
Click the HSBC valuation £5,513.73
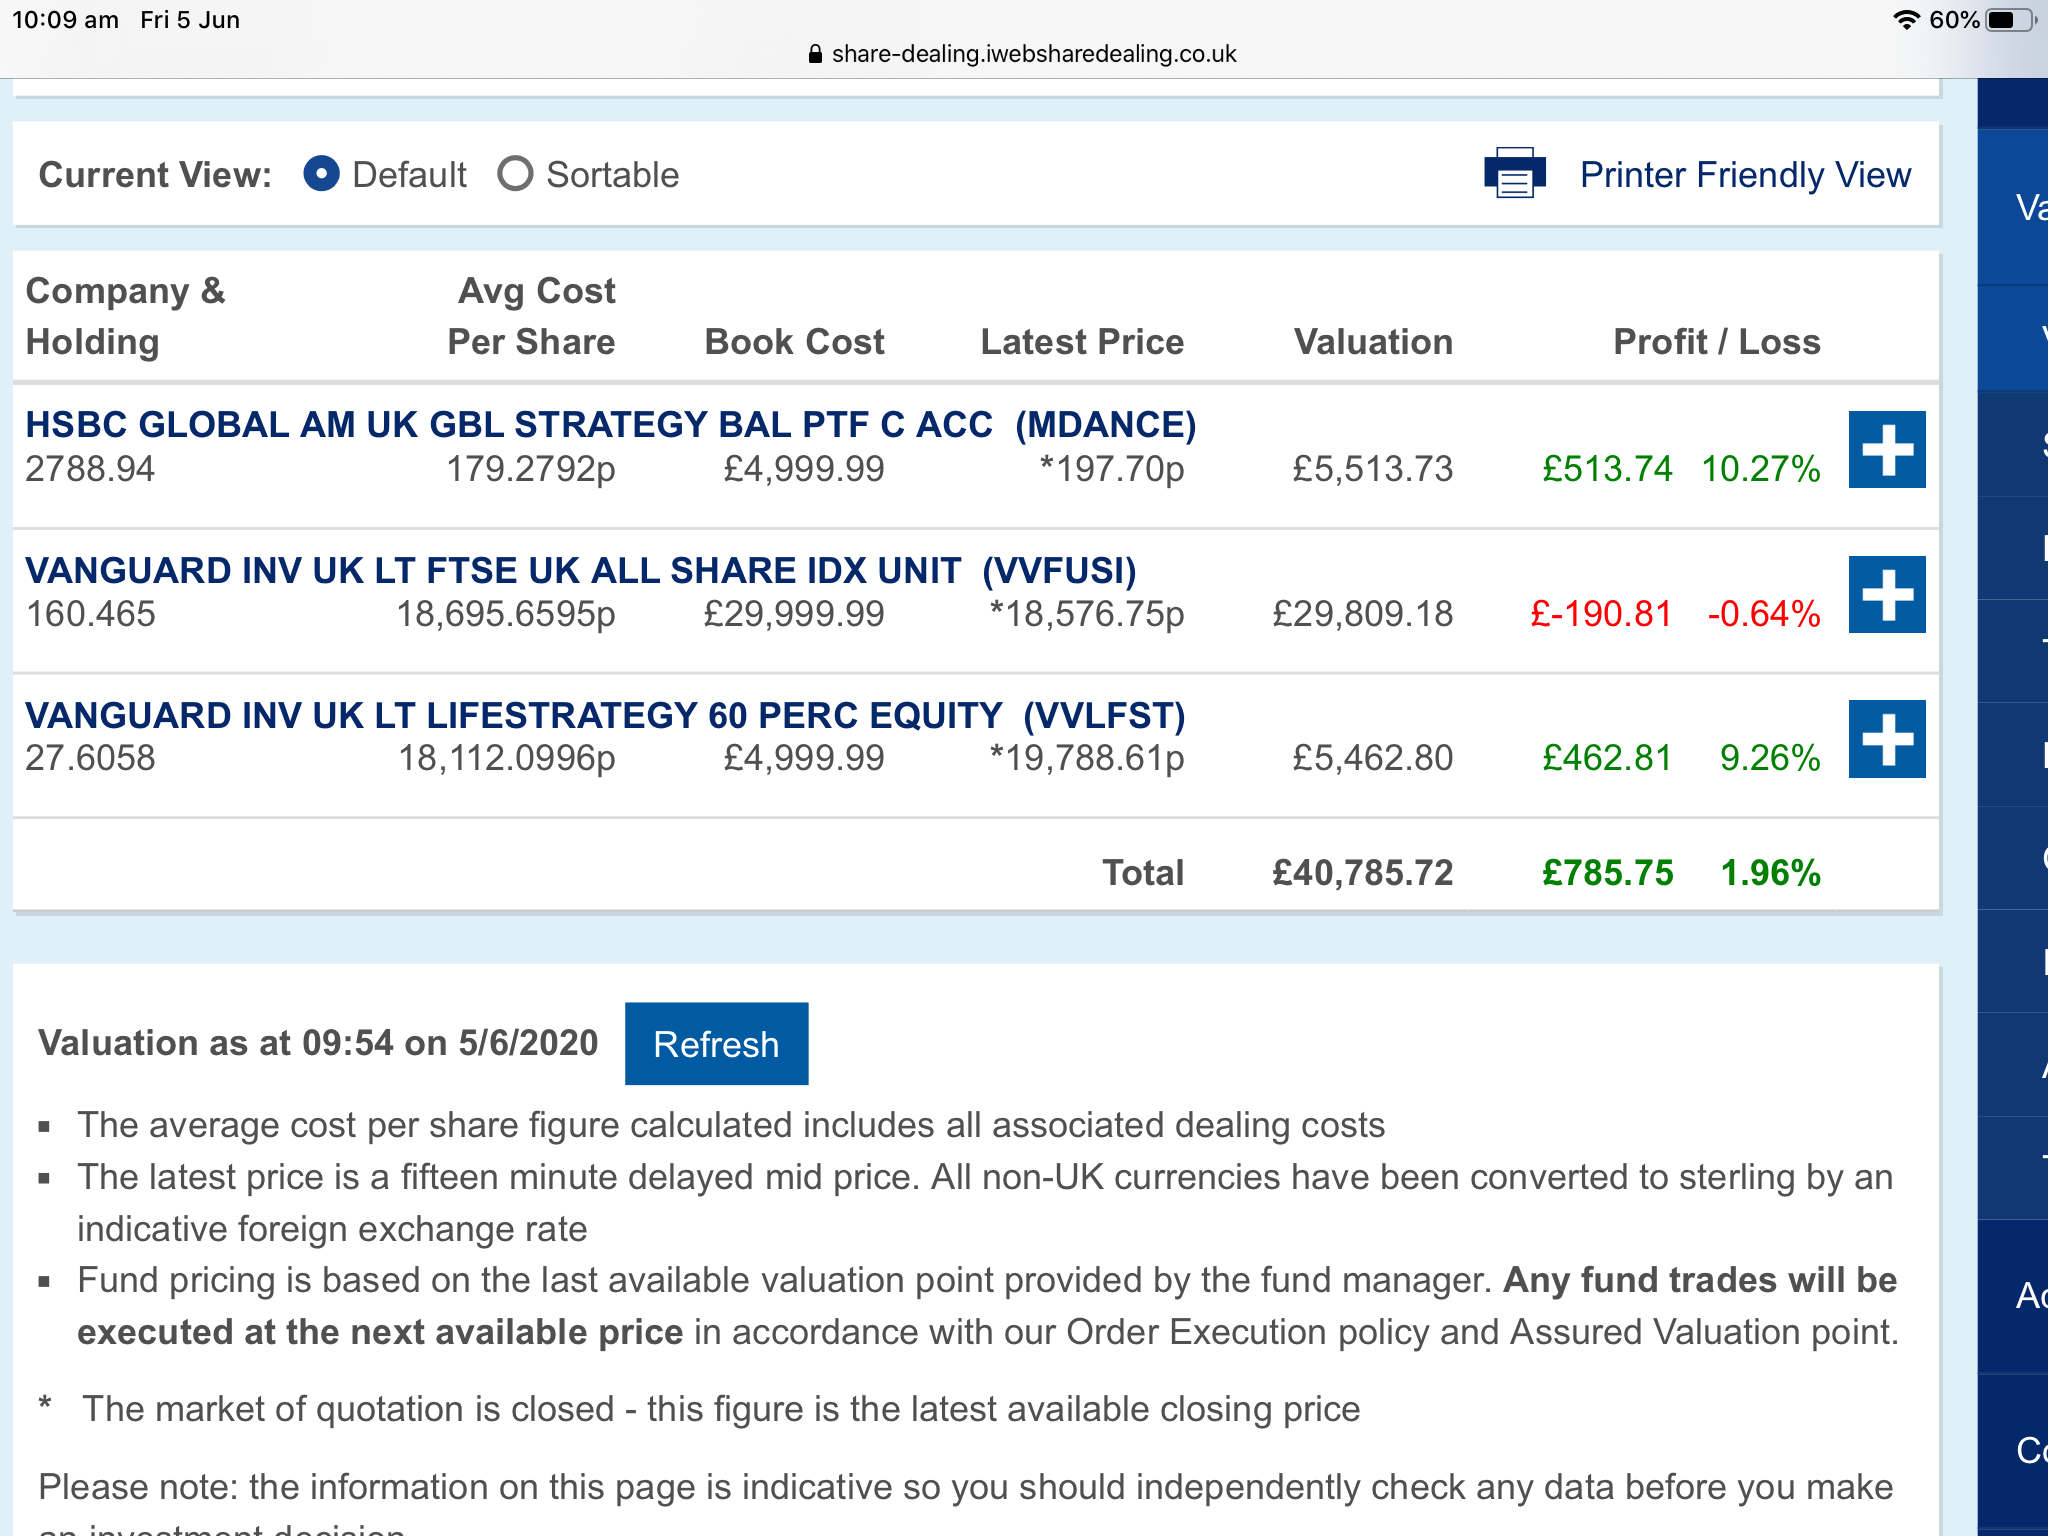point(1372,469)
